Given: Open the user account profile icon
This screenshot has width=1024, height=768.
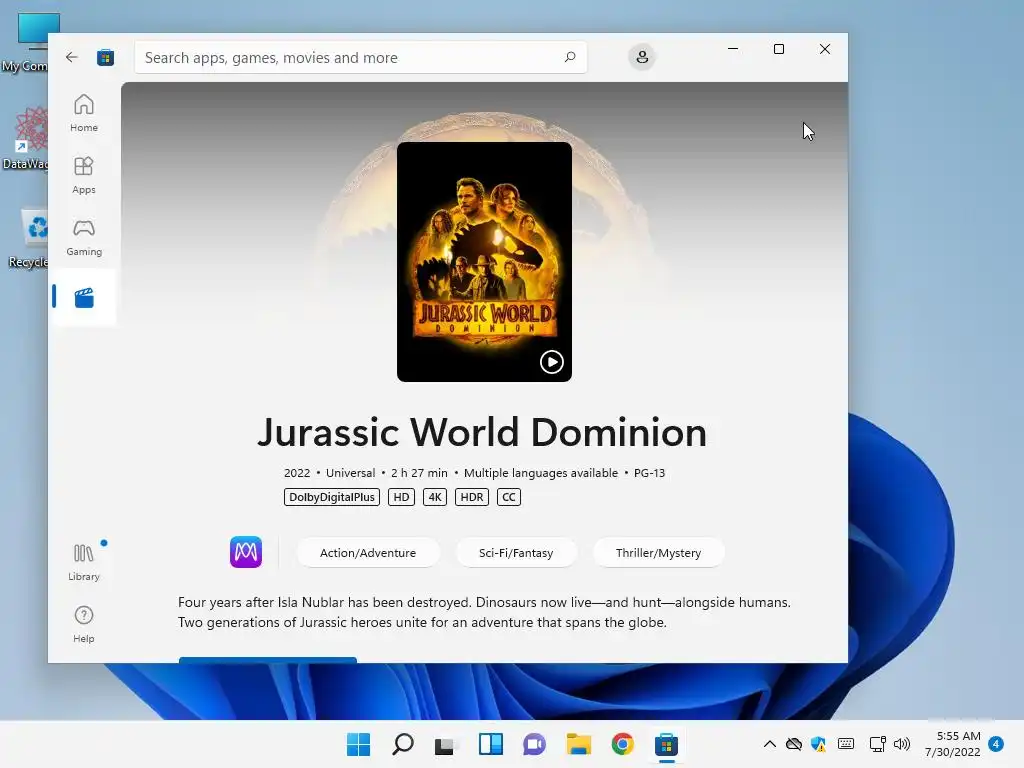Looking at the screenshot, I should (x=642, y=57).
